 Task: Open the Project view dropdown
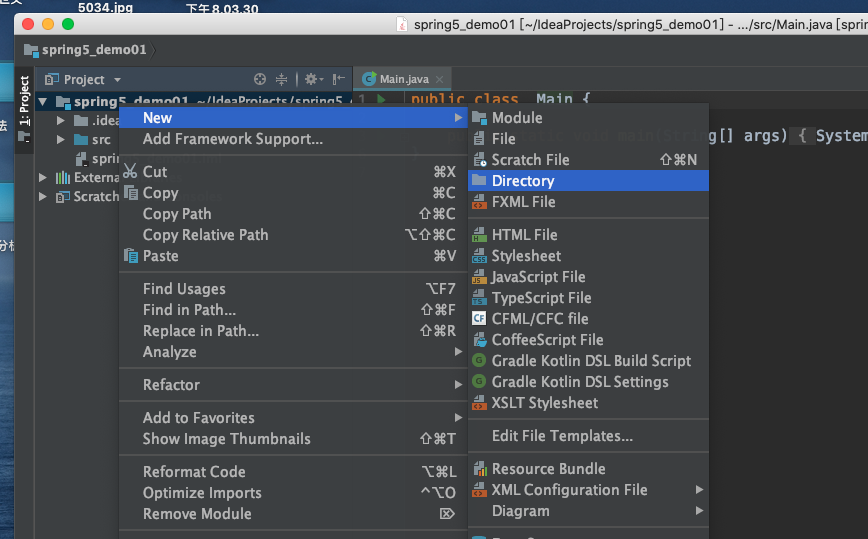[117, 80]
